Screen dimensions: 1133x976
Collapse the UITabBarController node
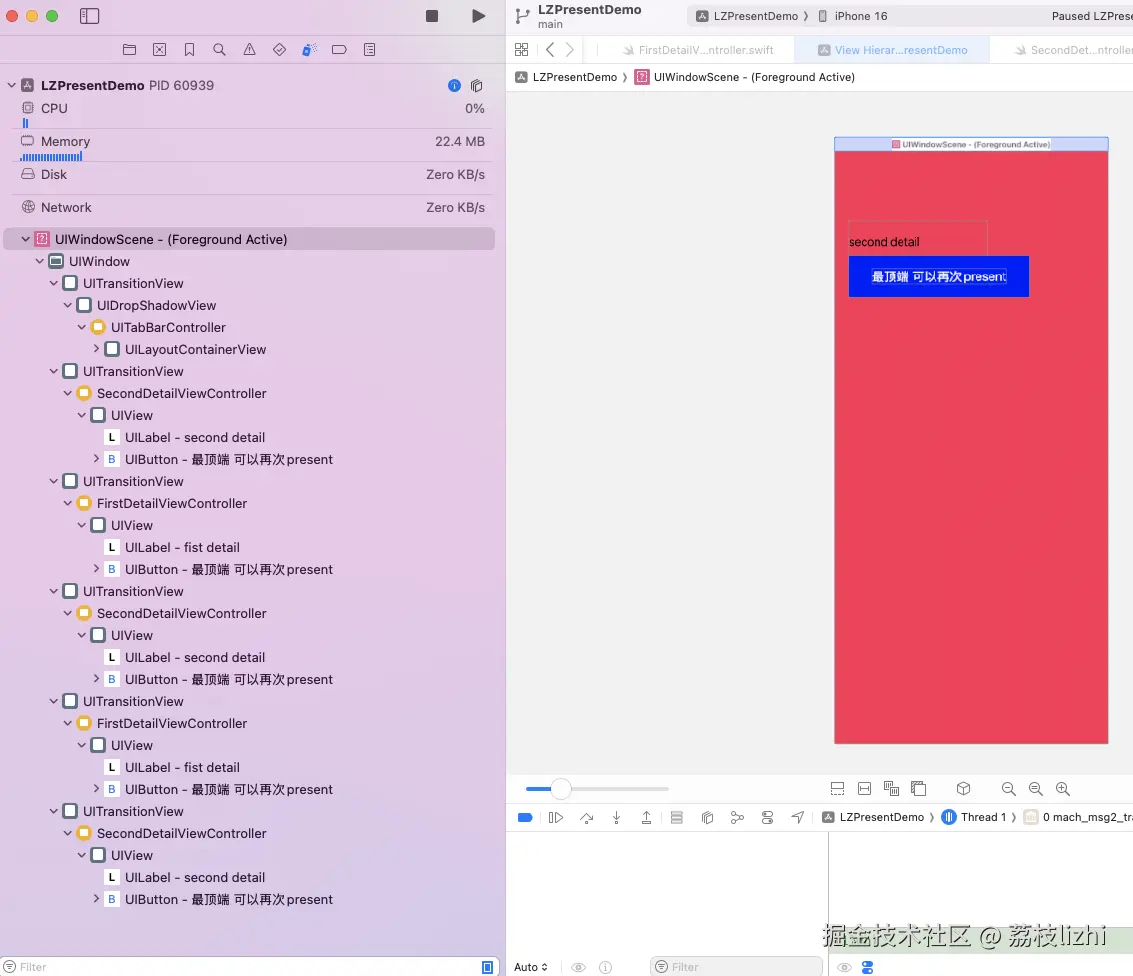(82, 327)
